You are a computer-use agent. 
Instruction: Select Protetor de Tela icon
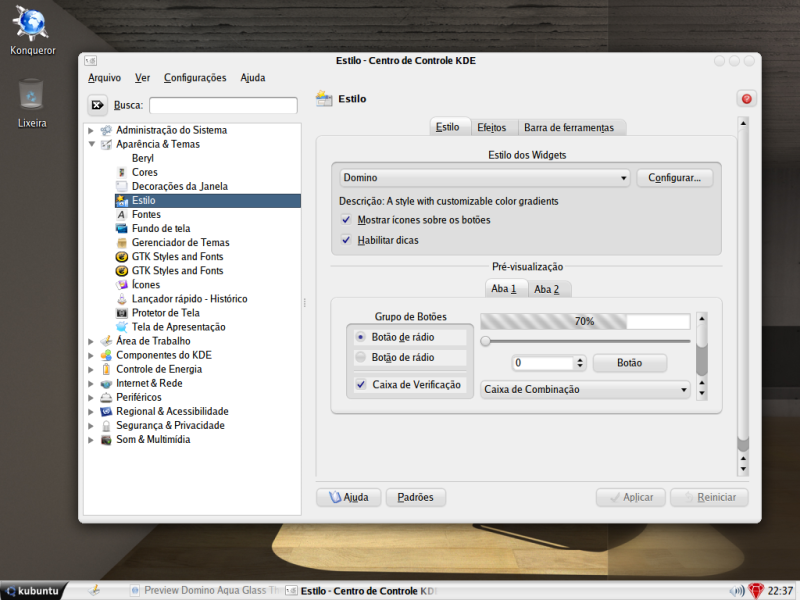pos(121,313)
